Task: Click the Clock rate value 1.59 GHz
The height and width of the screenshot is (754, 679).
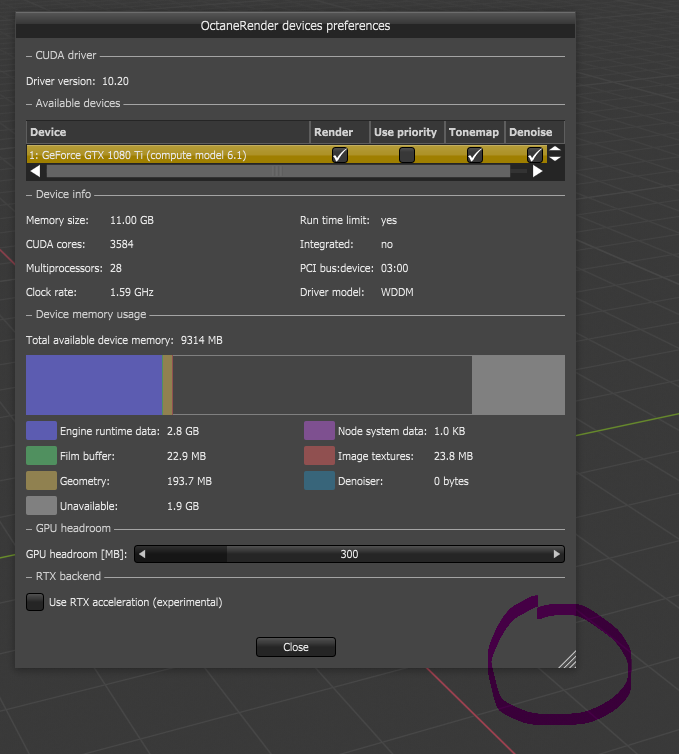Action: click(132, 292)
